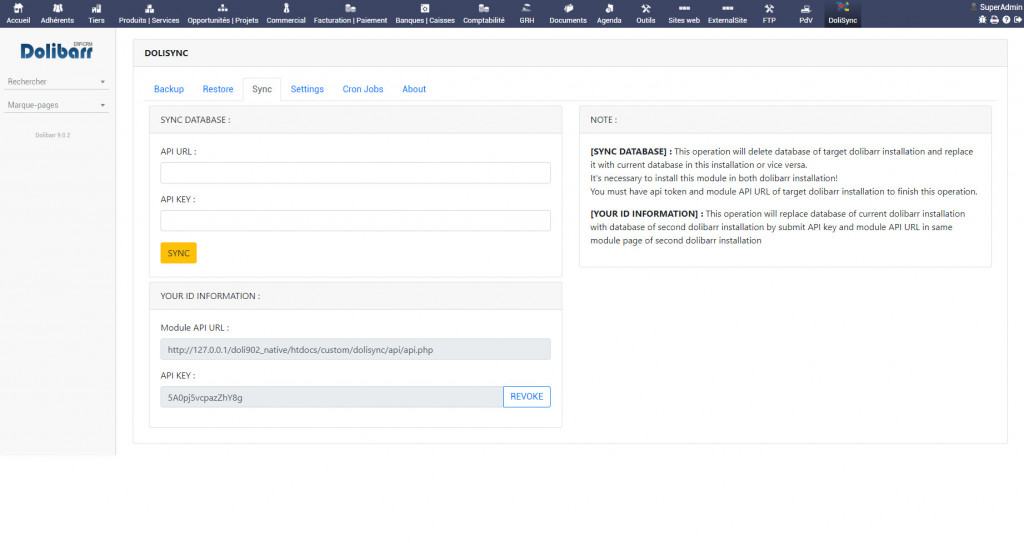Image resolution: width=1024 pixels, height=543 pixels.
Task: Click the Dolibarr logo
Action: [56, 51]
